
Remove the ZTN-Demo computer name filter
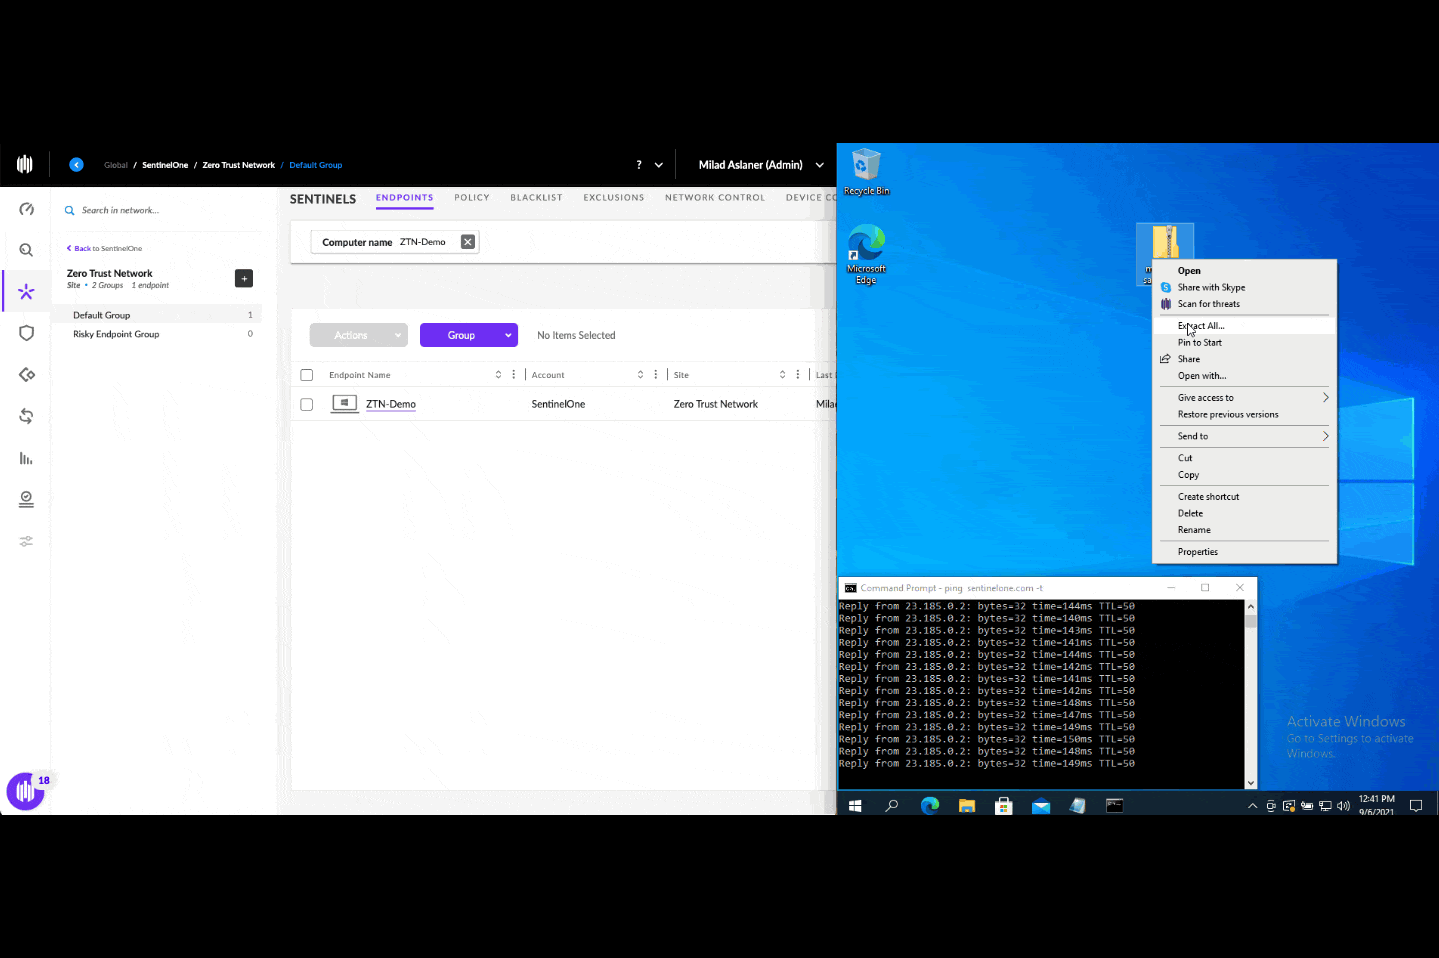[467, 242]
